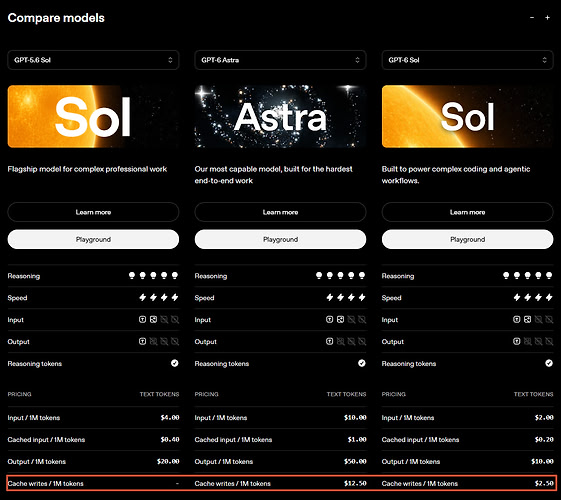Click the GPT-5.6 Sol banner image
This screenshot has height=500, width=561.
93,116
